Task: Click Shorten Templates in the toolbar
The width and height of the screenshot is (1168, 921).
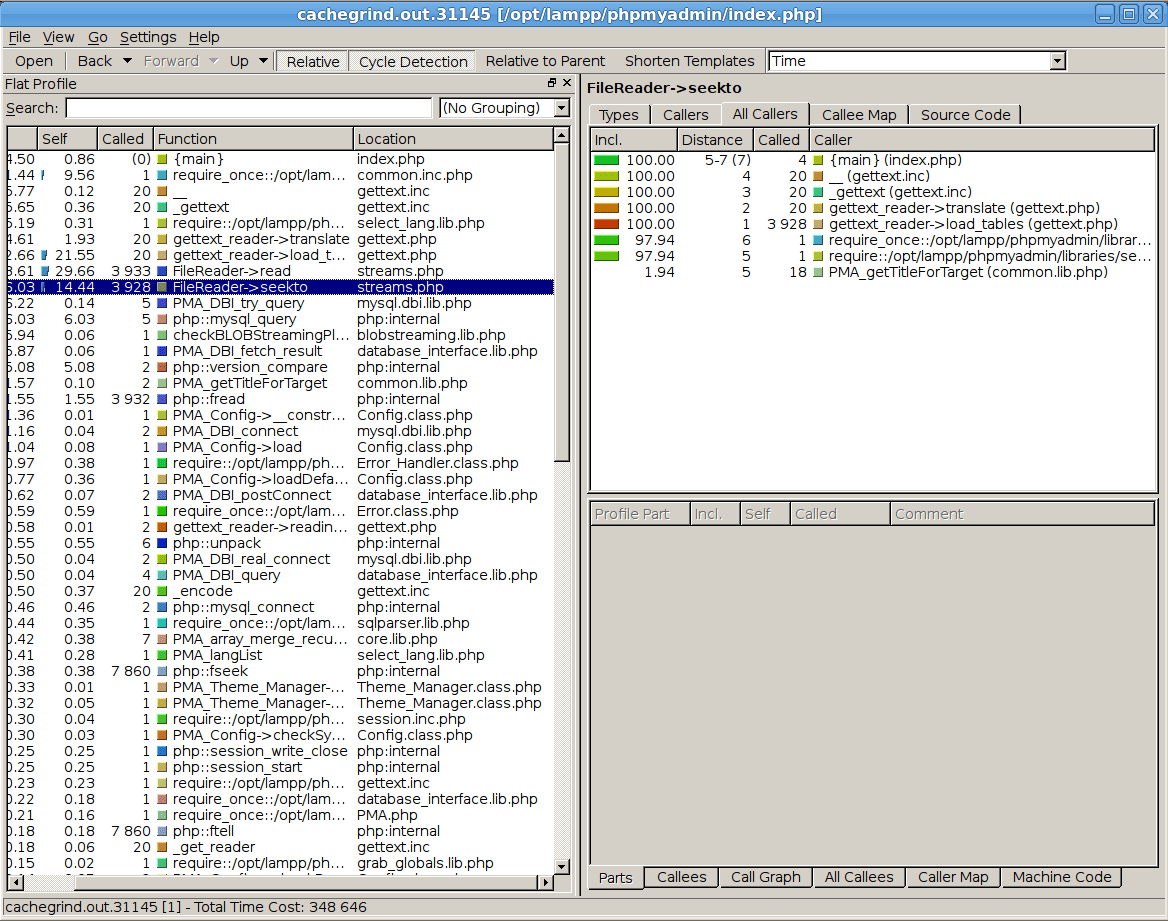Action: coord(690,61)
